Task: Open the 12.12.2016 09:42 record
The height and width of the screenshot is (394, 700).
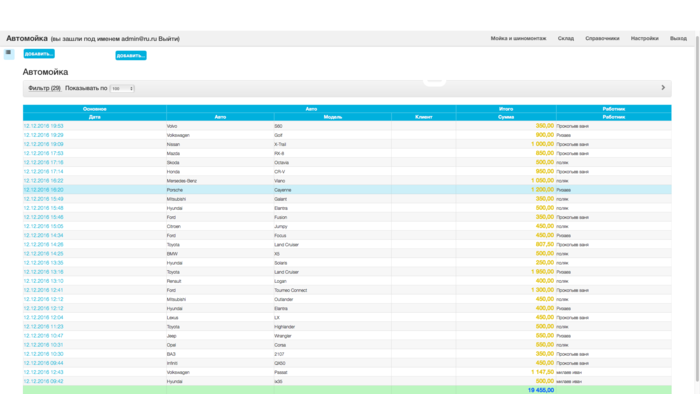Action: (43, 382)
